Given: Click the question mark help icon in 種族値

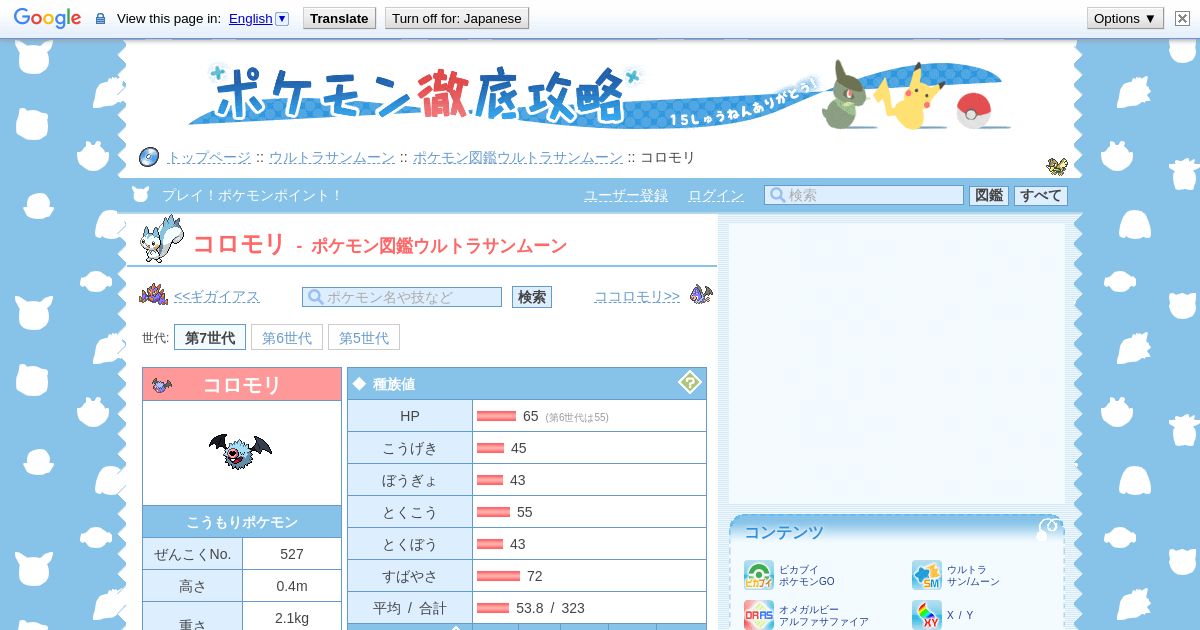Looking at the screenshot, I should point(689,382).
